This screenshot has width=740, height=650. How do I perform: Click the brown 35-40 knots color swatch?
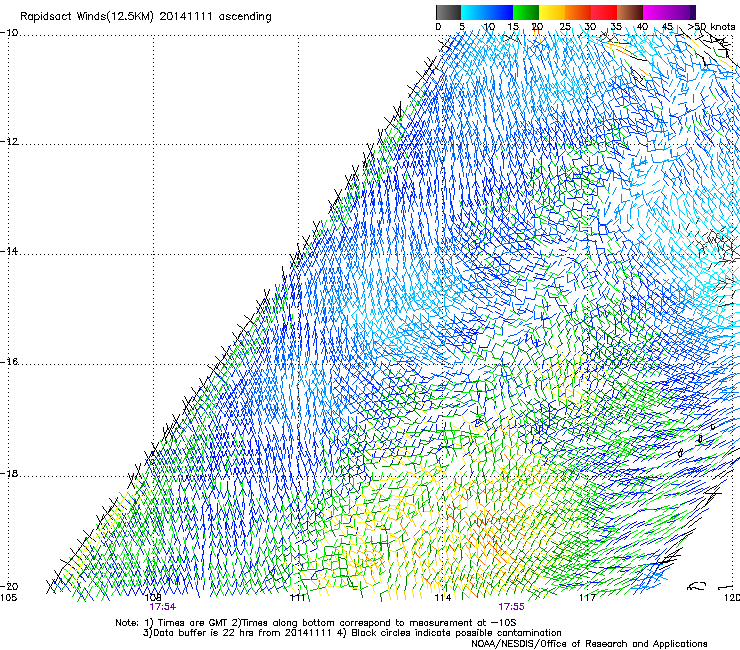point(630,12)
